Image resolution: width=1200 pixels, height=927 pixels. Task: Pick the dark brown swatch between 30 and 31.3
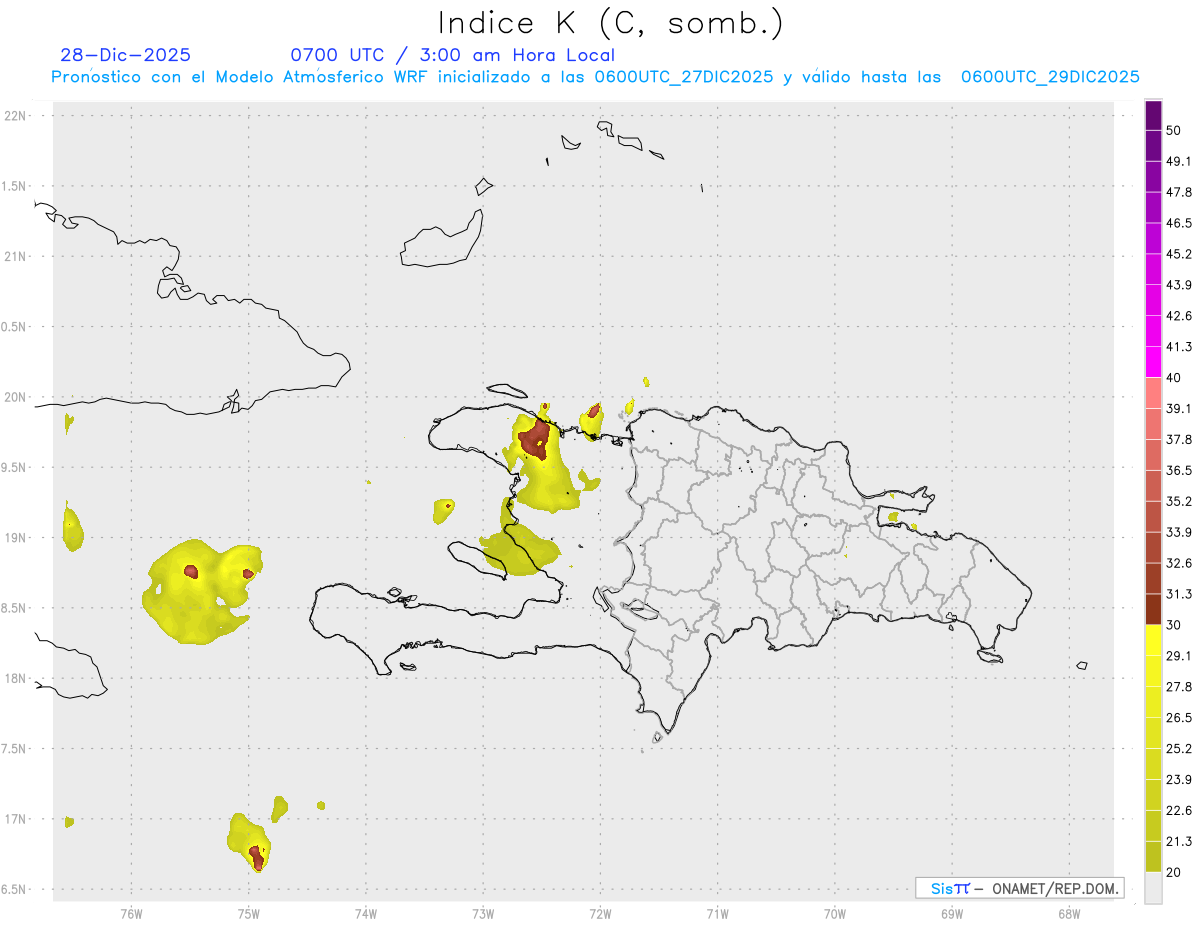pos(1154,609)
